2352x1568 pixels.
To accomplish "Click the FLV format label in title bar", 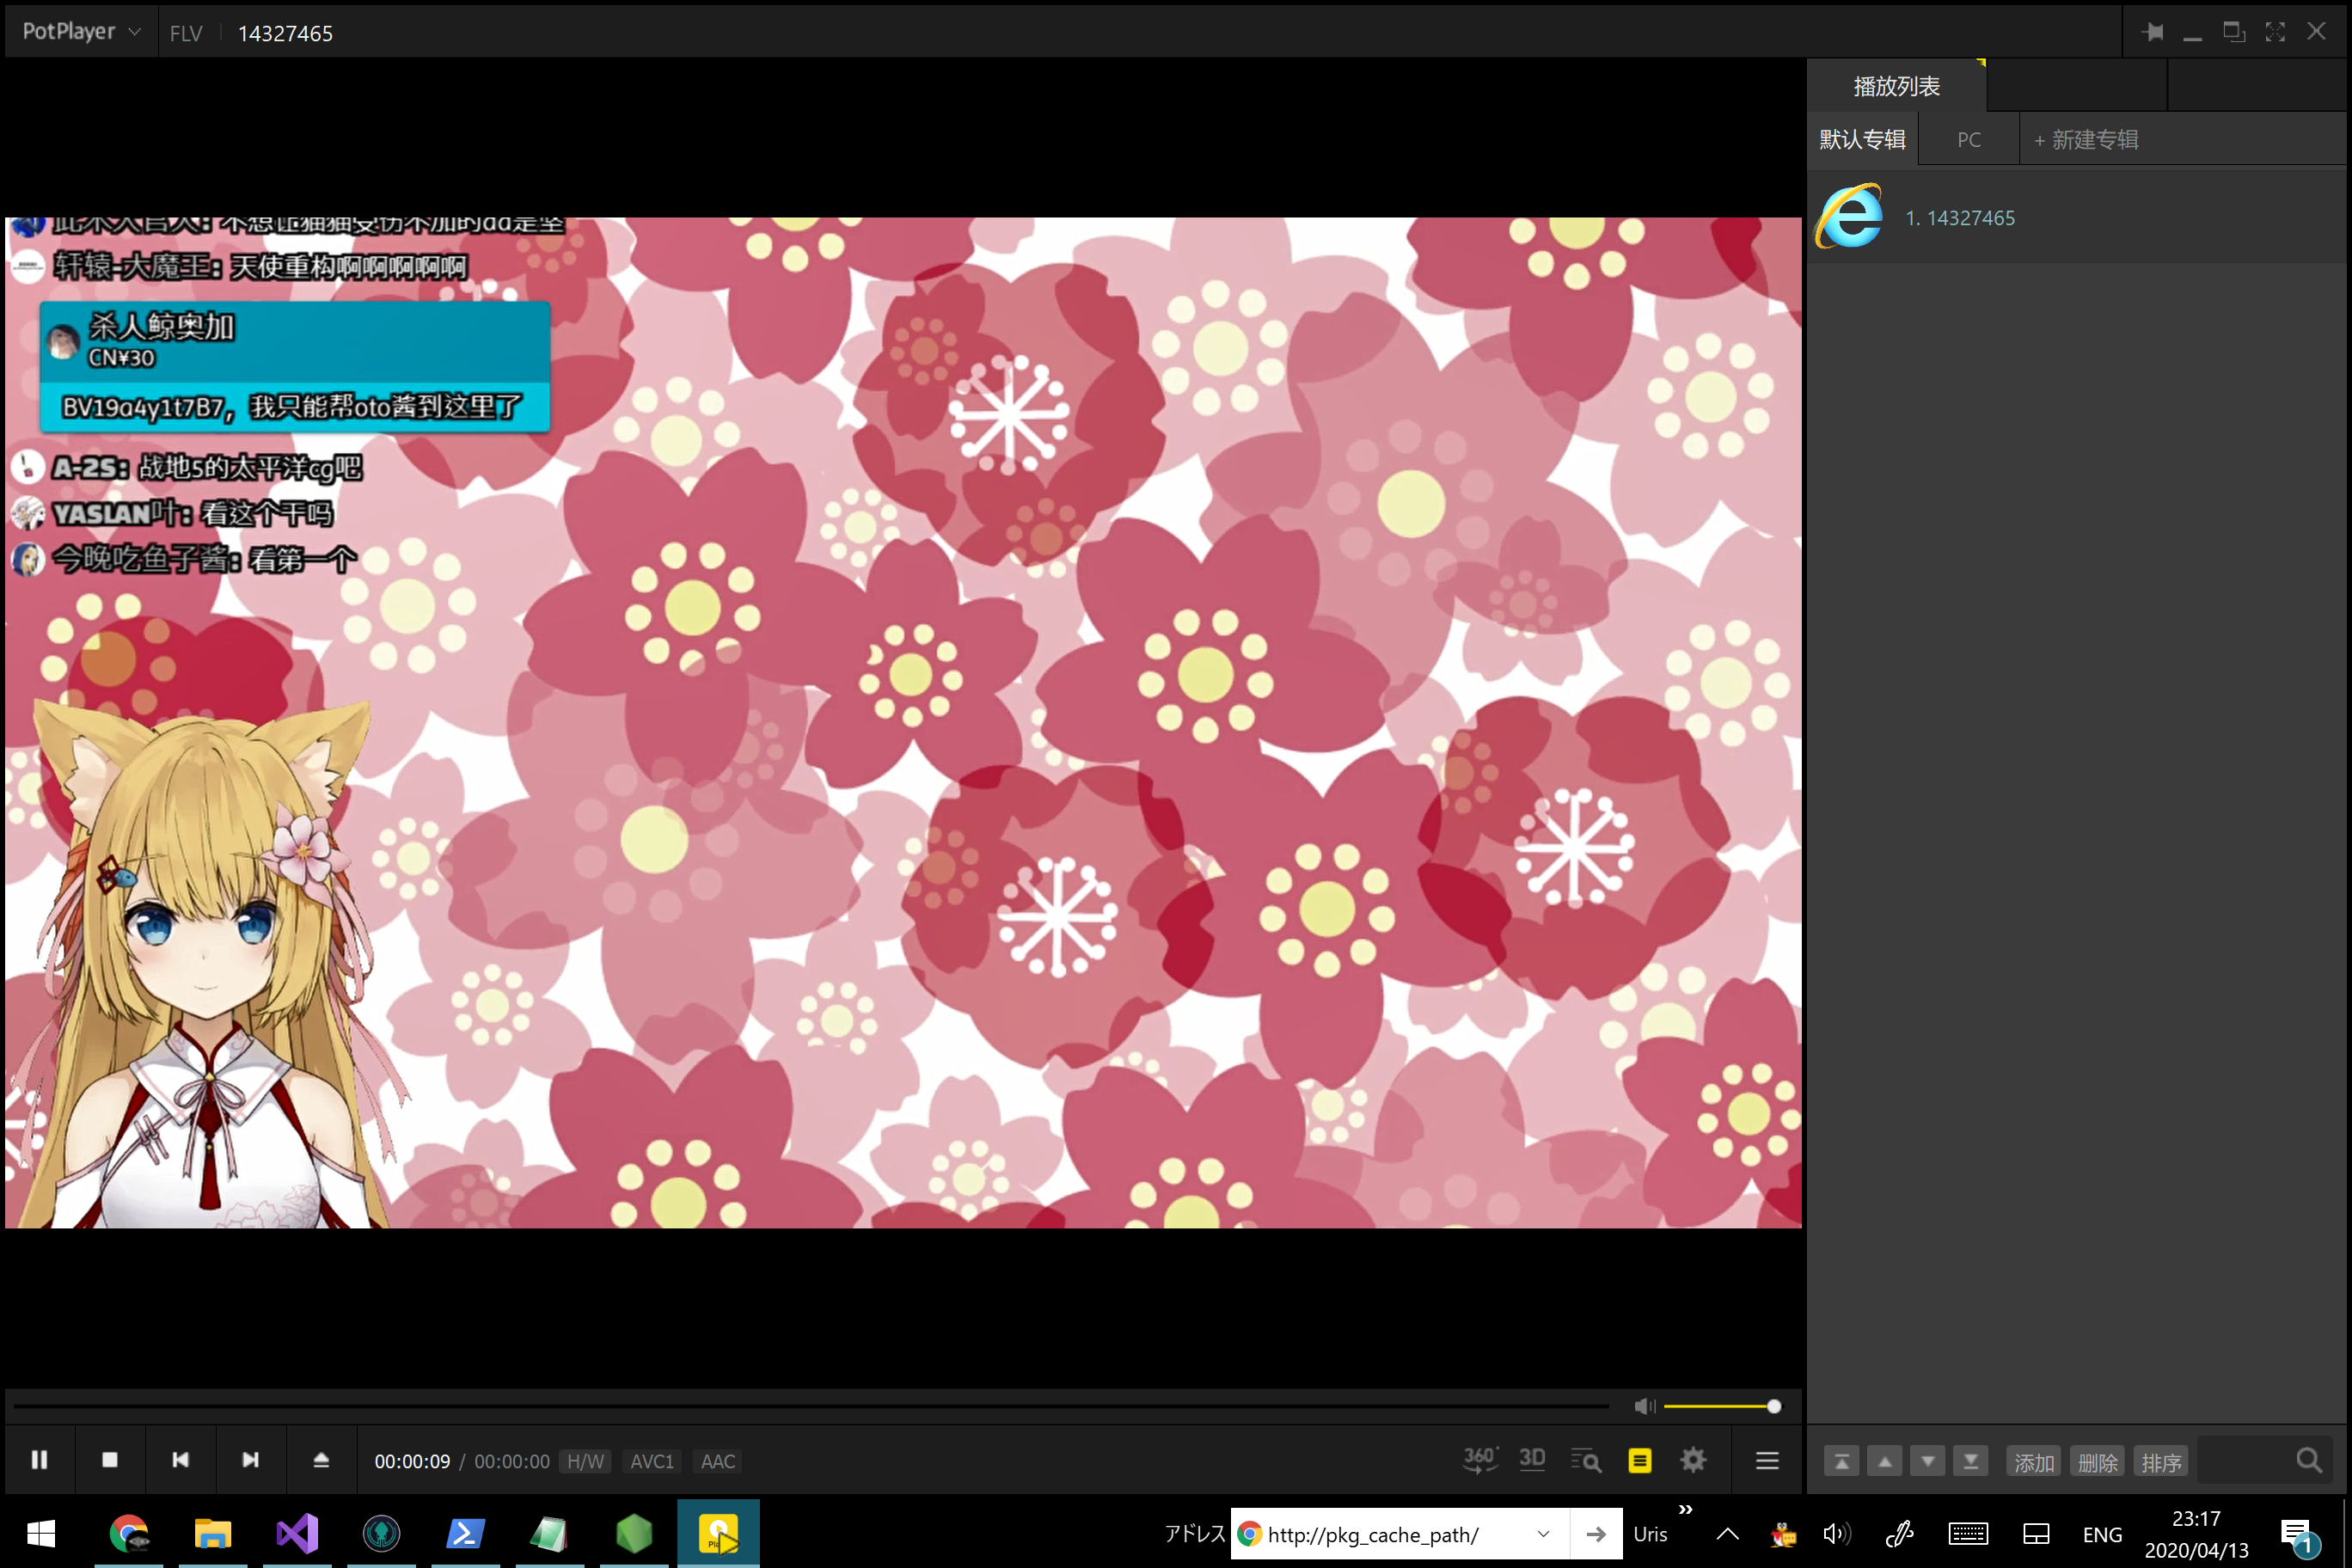I will click(186, 33).
